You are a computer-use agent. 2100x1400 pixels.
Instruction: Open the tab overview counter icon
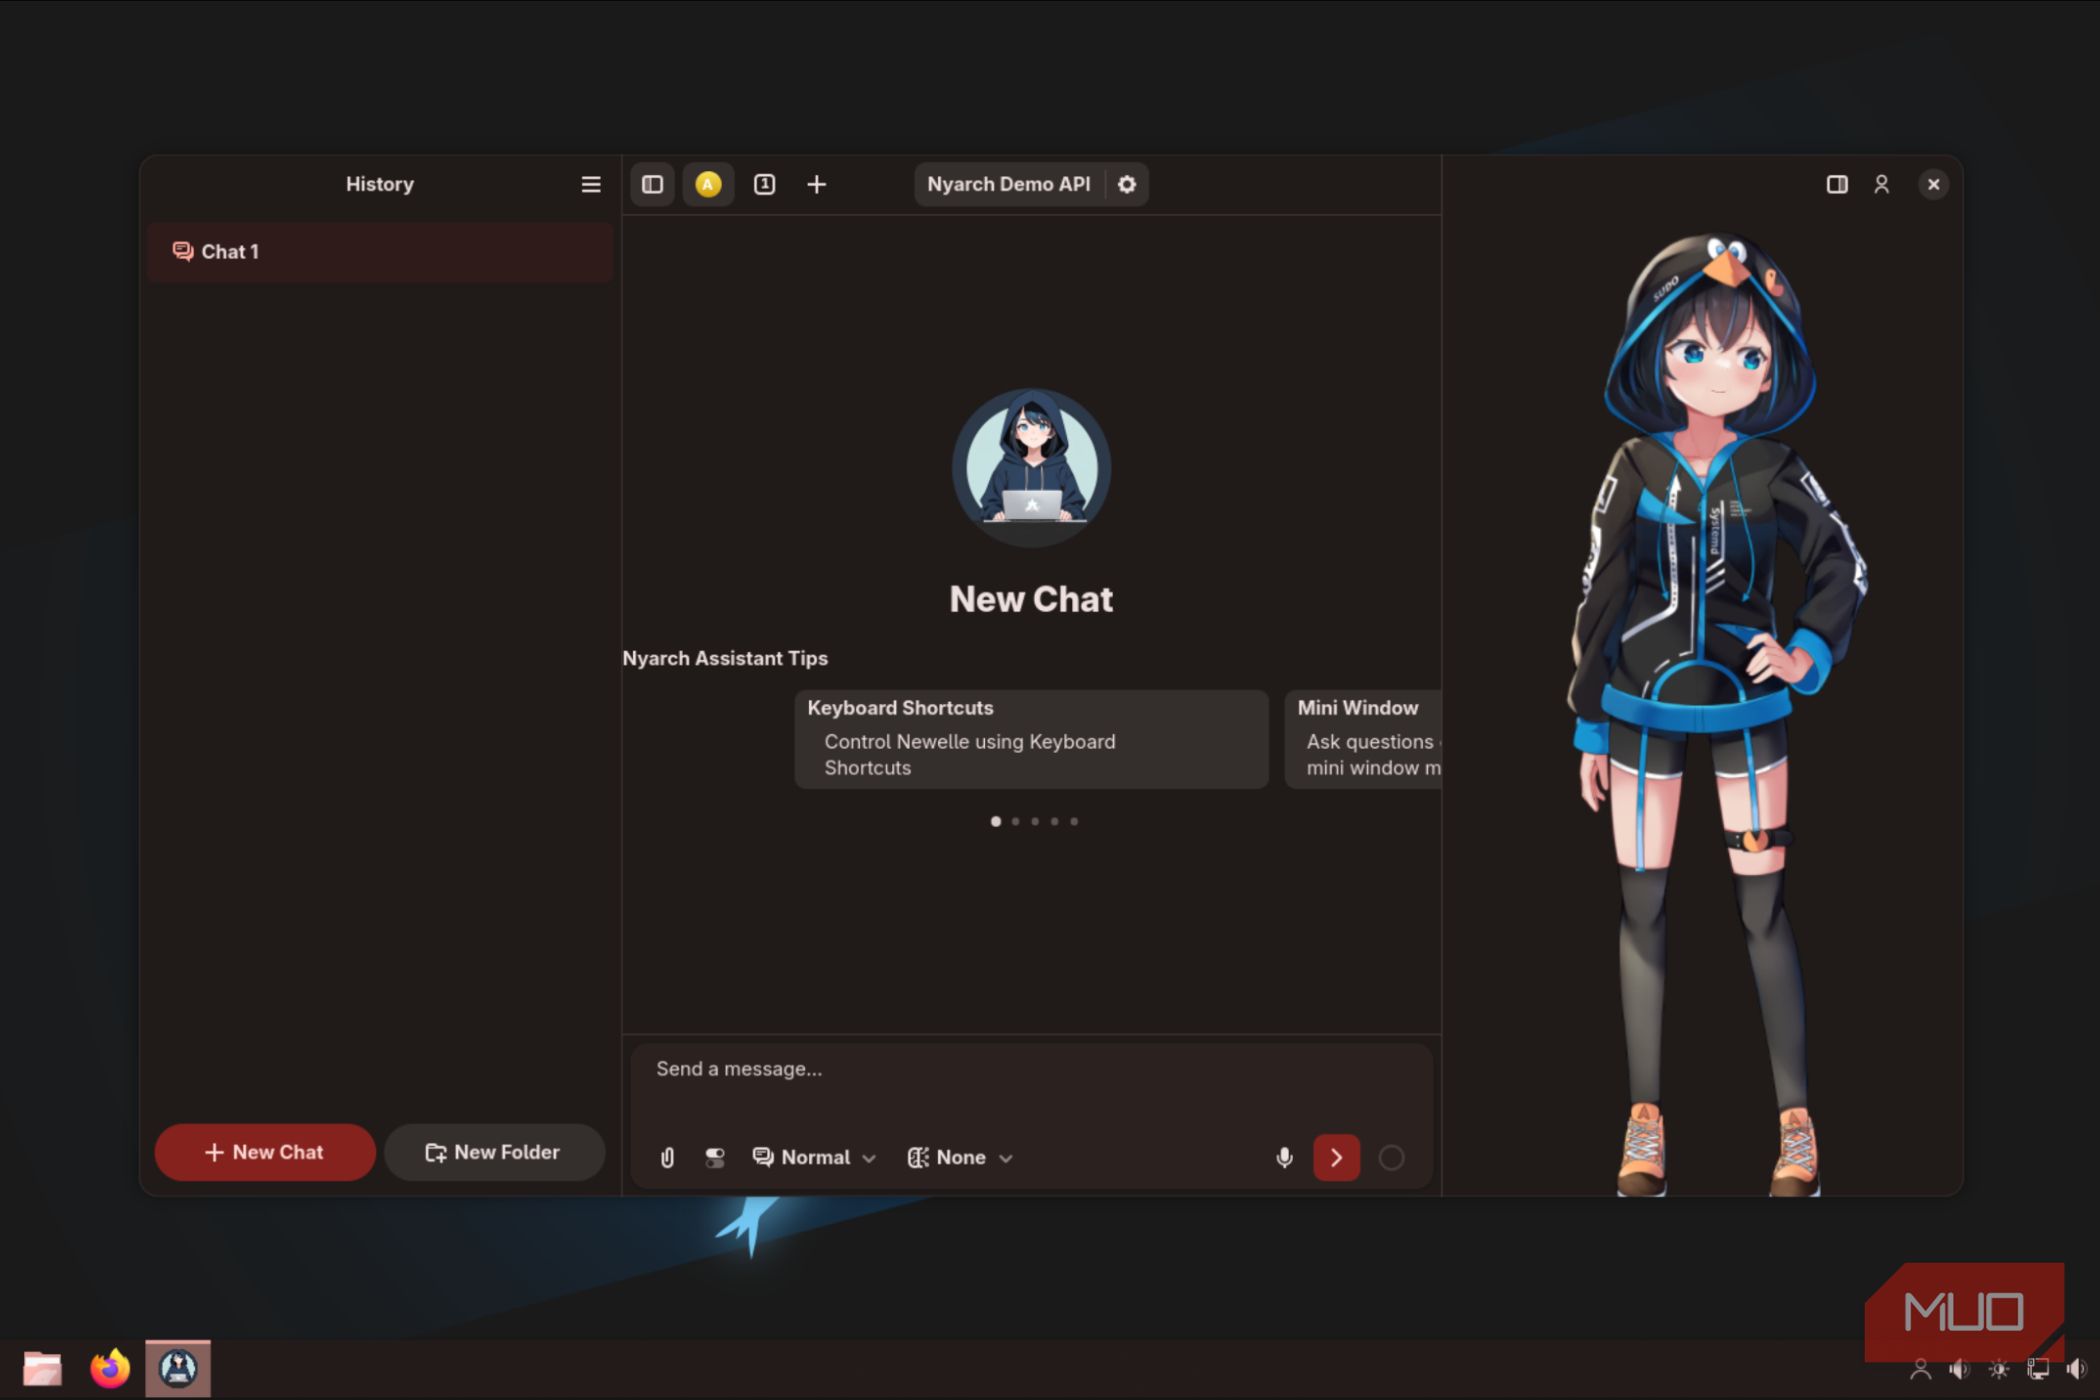[764, 184]
